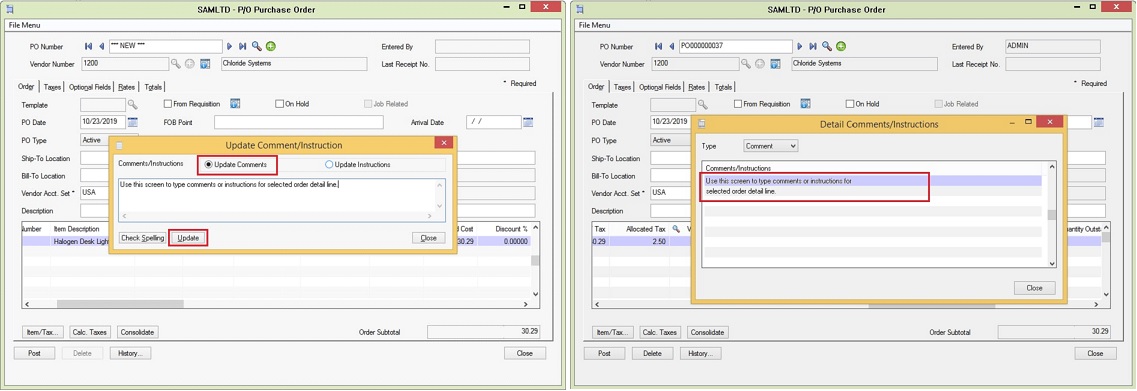Select the Update Comments radio button

pyautogui.click(x=210, y=165)
